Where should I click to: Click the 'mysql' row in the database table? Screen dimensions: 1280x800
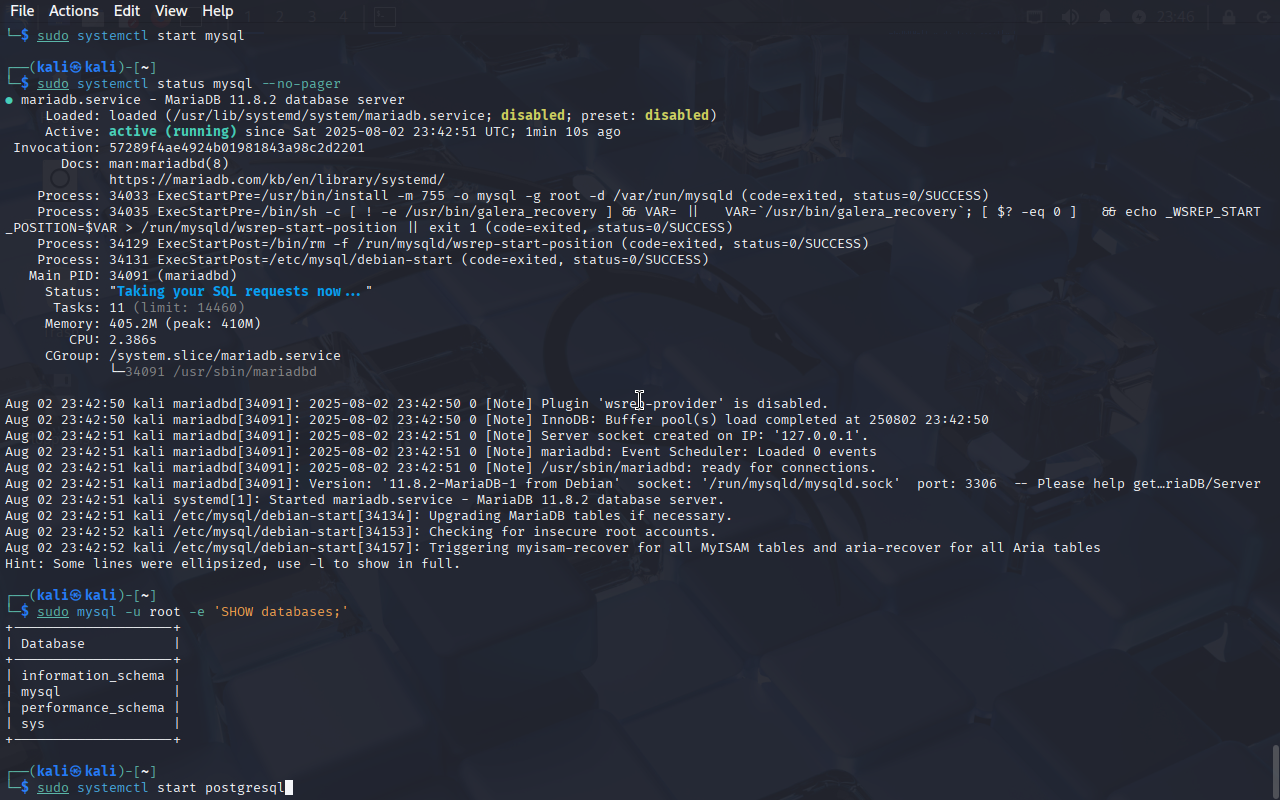coord(41,692)
